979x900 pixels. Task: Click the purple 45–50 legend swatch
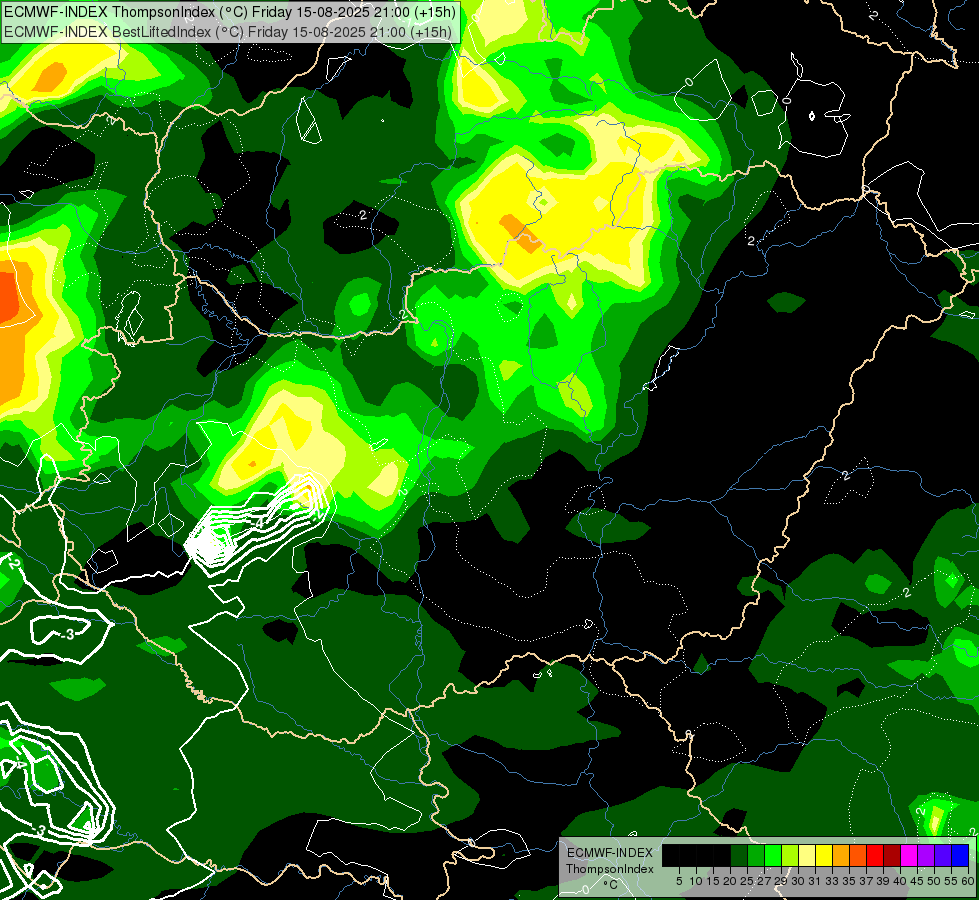click(926, 856)
